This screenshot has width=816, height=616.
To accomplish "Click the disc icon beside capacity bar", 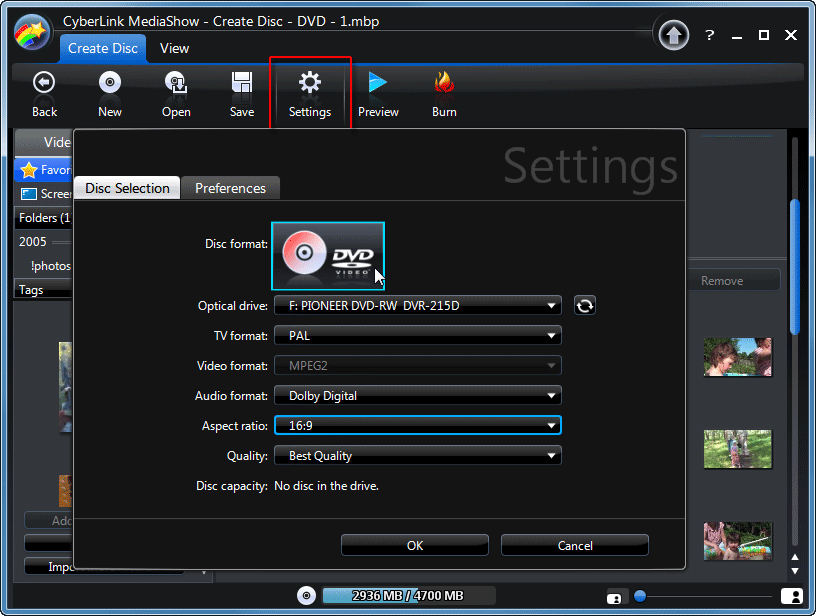I will point(306,595).
